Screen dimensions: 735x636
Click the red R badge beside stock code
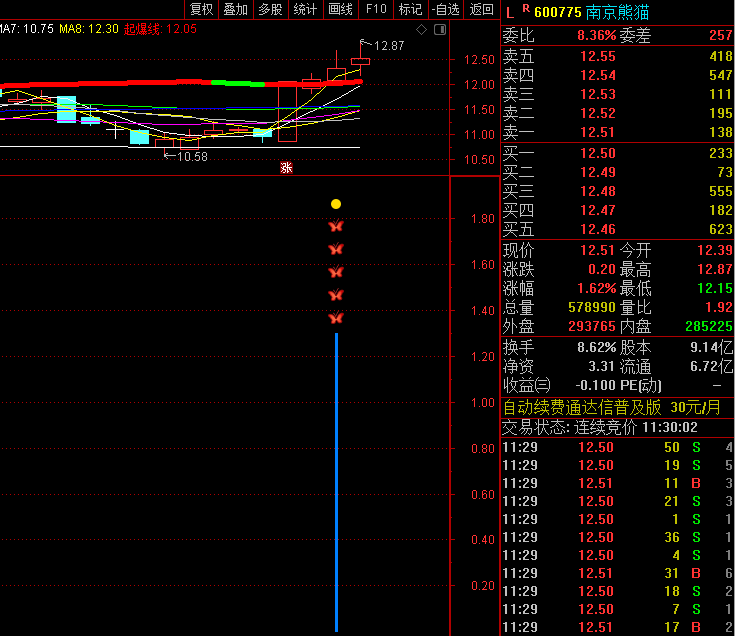point(526,8)
